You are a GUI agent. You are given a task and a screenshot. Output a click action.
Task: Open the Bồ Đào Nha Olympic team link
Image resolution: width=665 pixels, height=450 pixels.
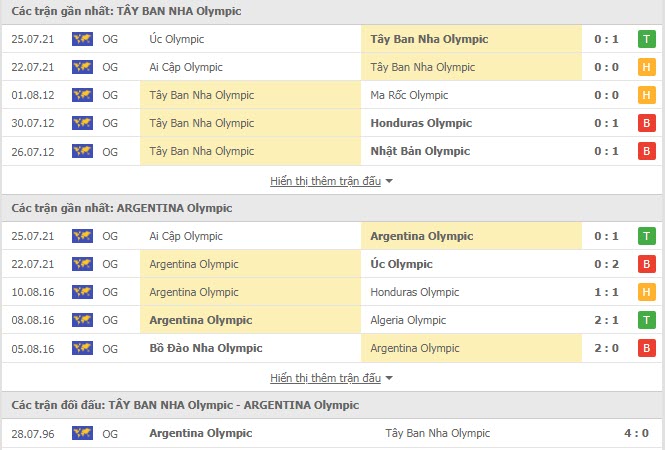click(205, 348)
